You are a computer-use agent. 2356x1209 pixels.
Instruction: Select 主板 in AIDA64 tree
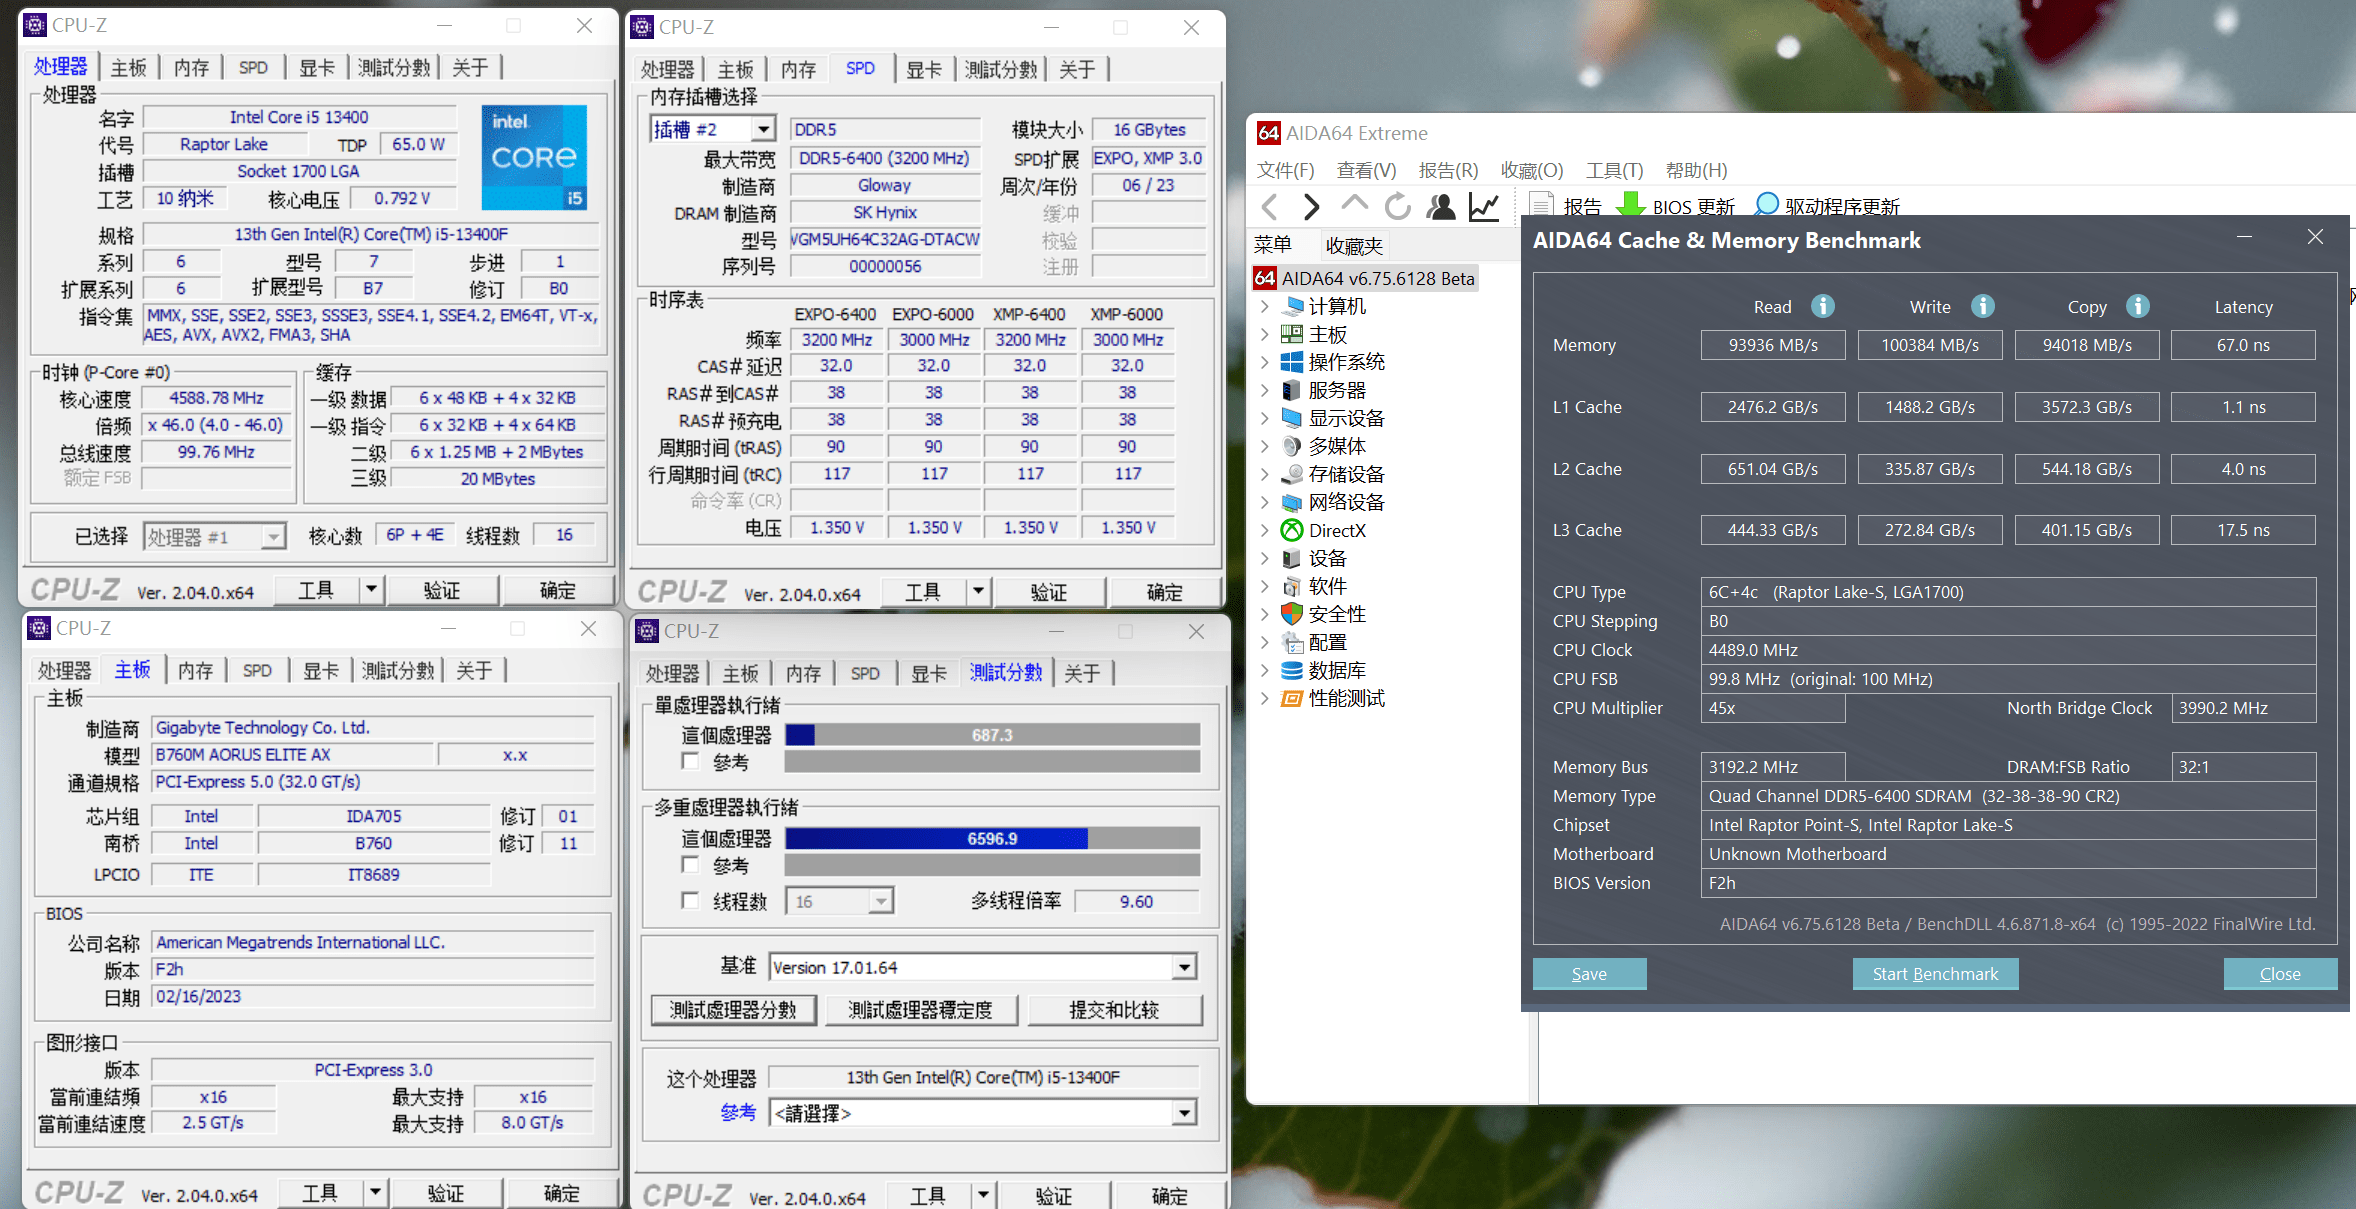pyautogui.click(x=1326, y=334)
